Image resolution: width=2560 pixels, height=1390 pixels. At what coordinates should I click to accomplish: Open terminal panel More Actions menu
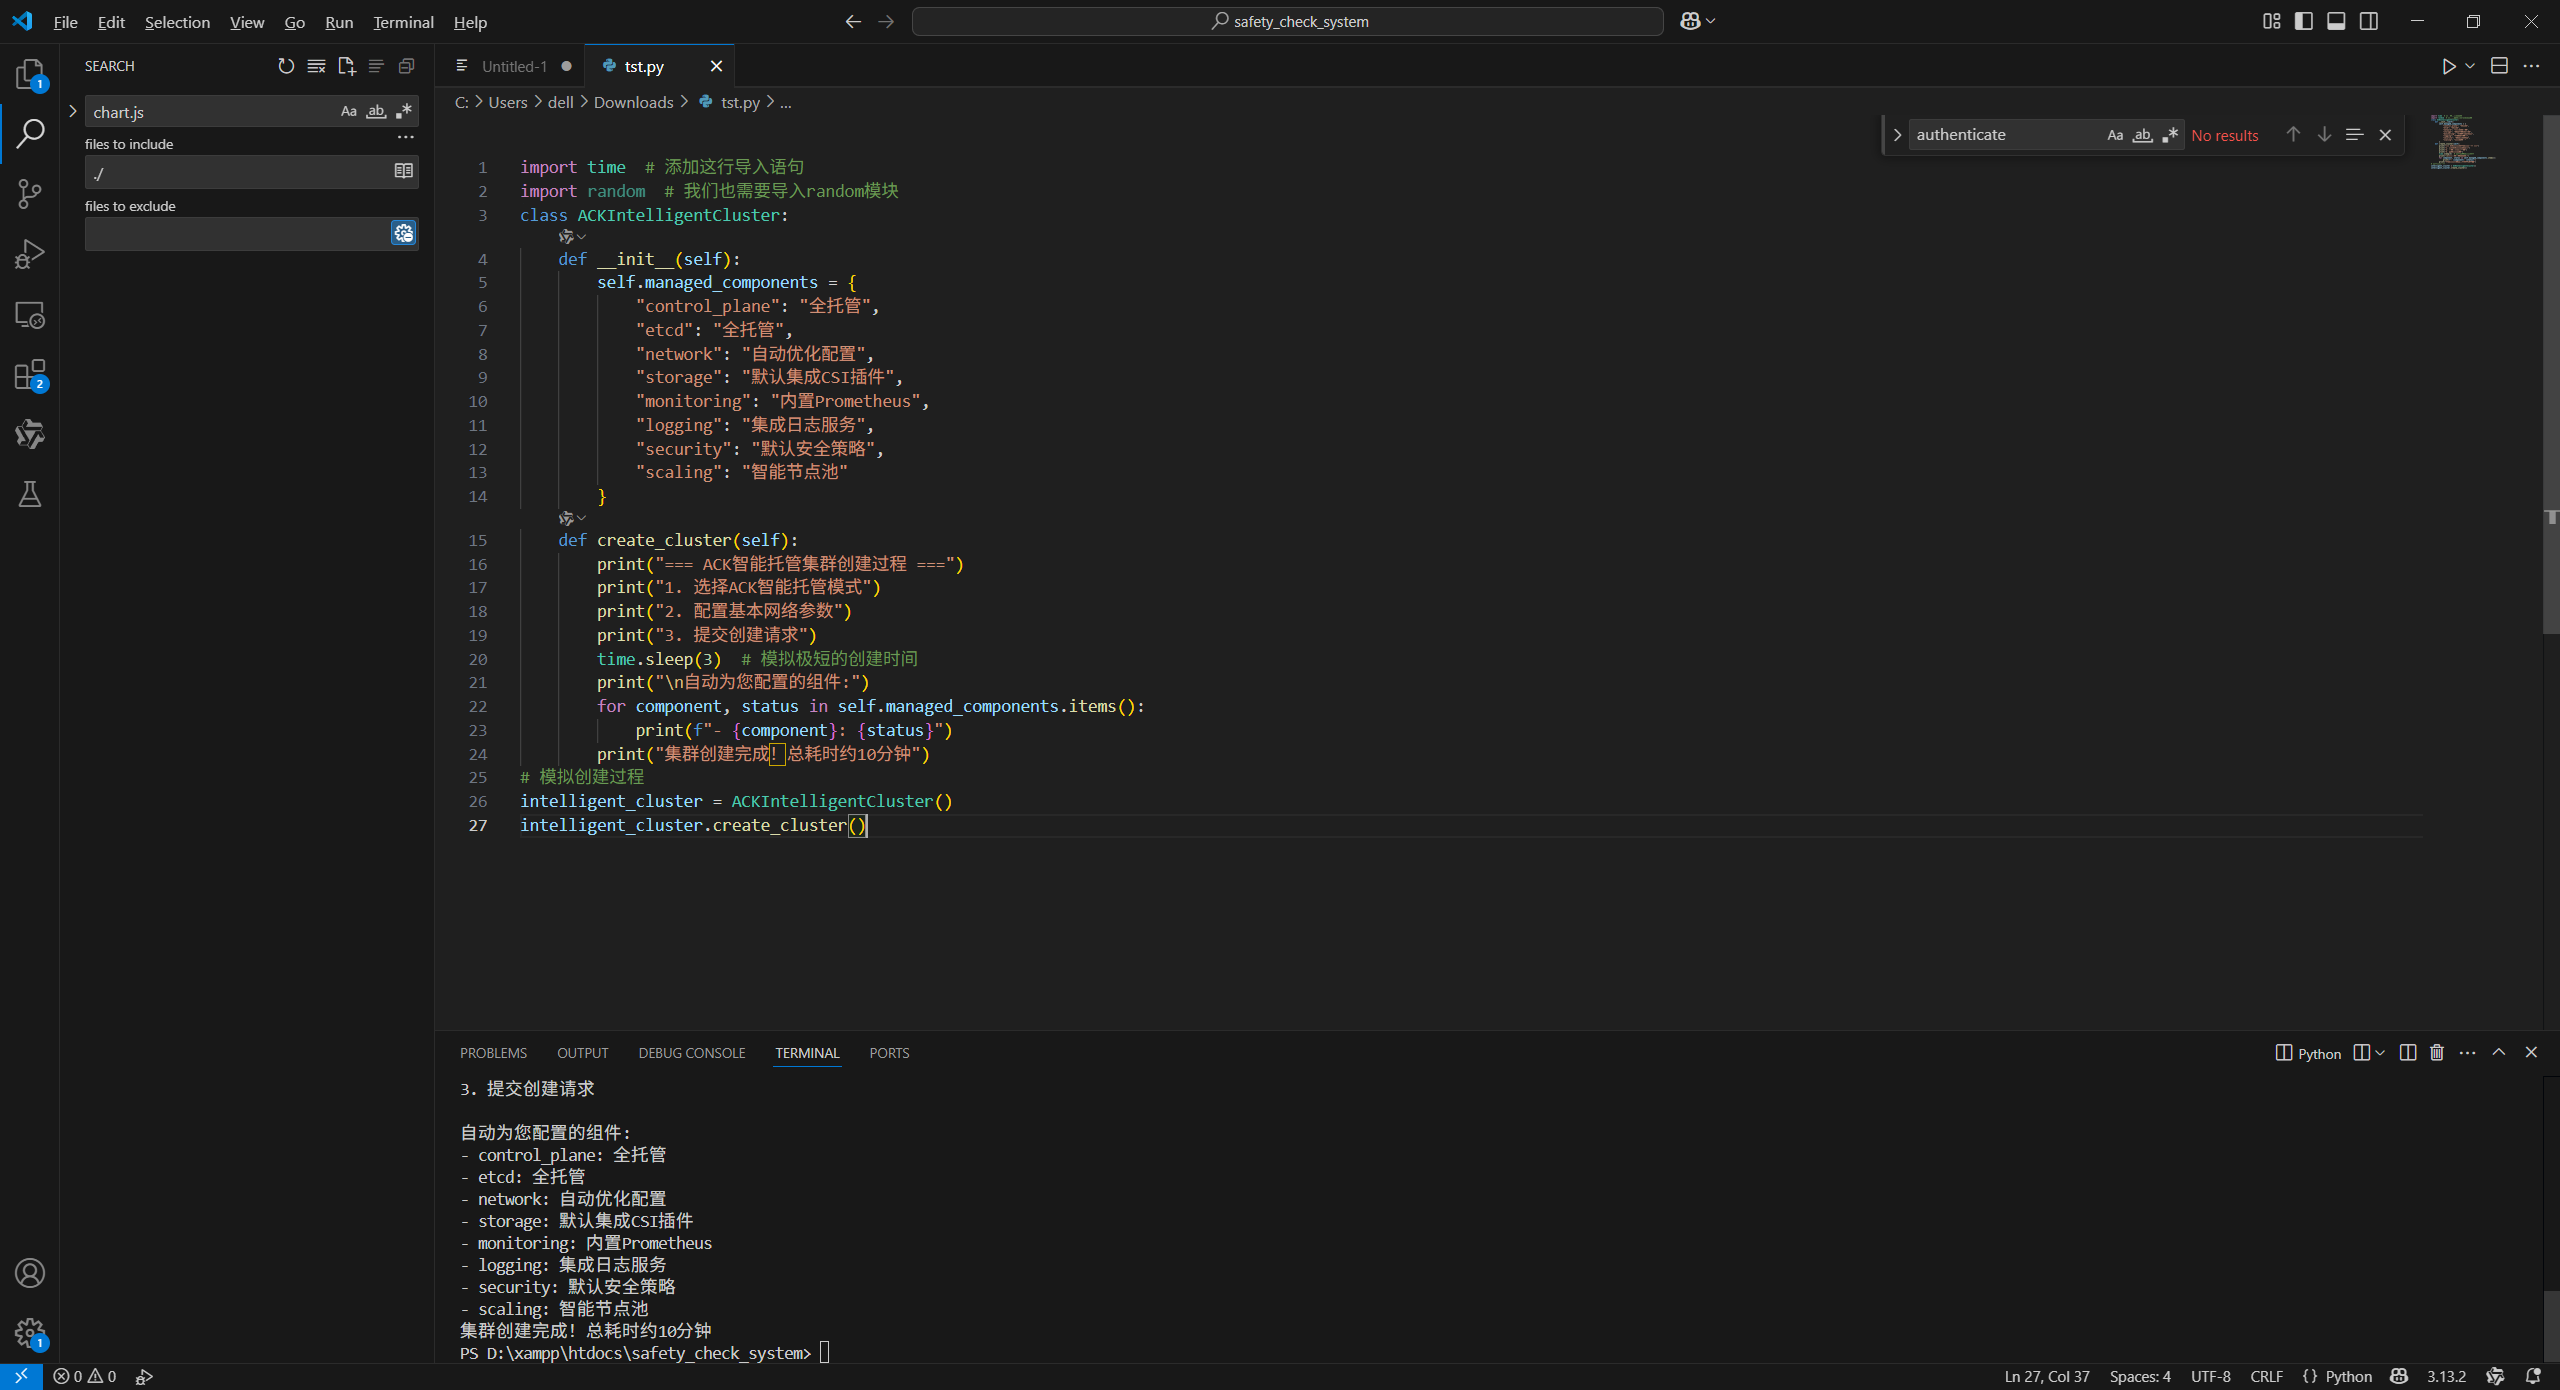(x=2467, y=1052)
